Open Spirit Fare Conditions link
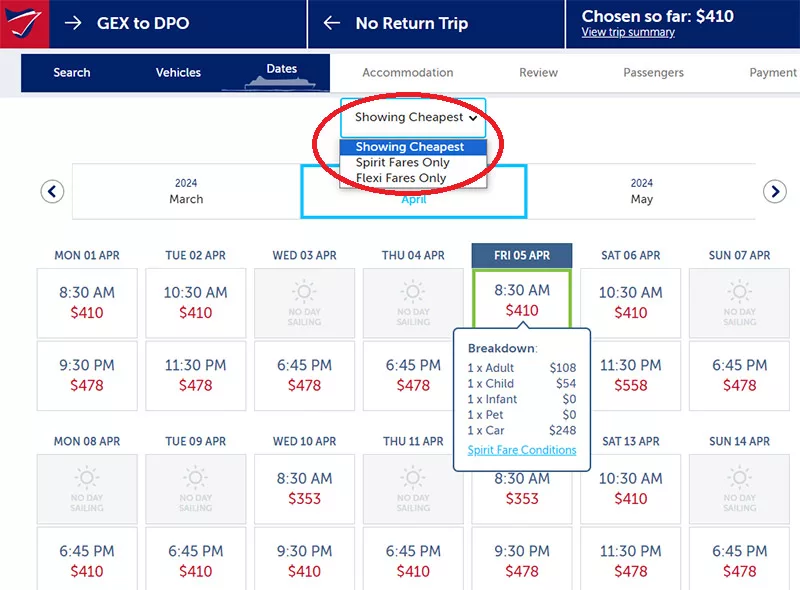The height and width of the screenshot is (590, 800). [x=522, y=450]
